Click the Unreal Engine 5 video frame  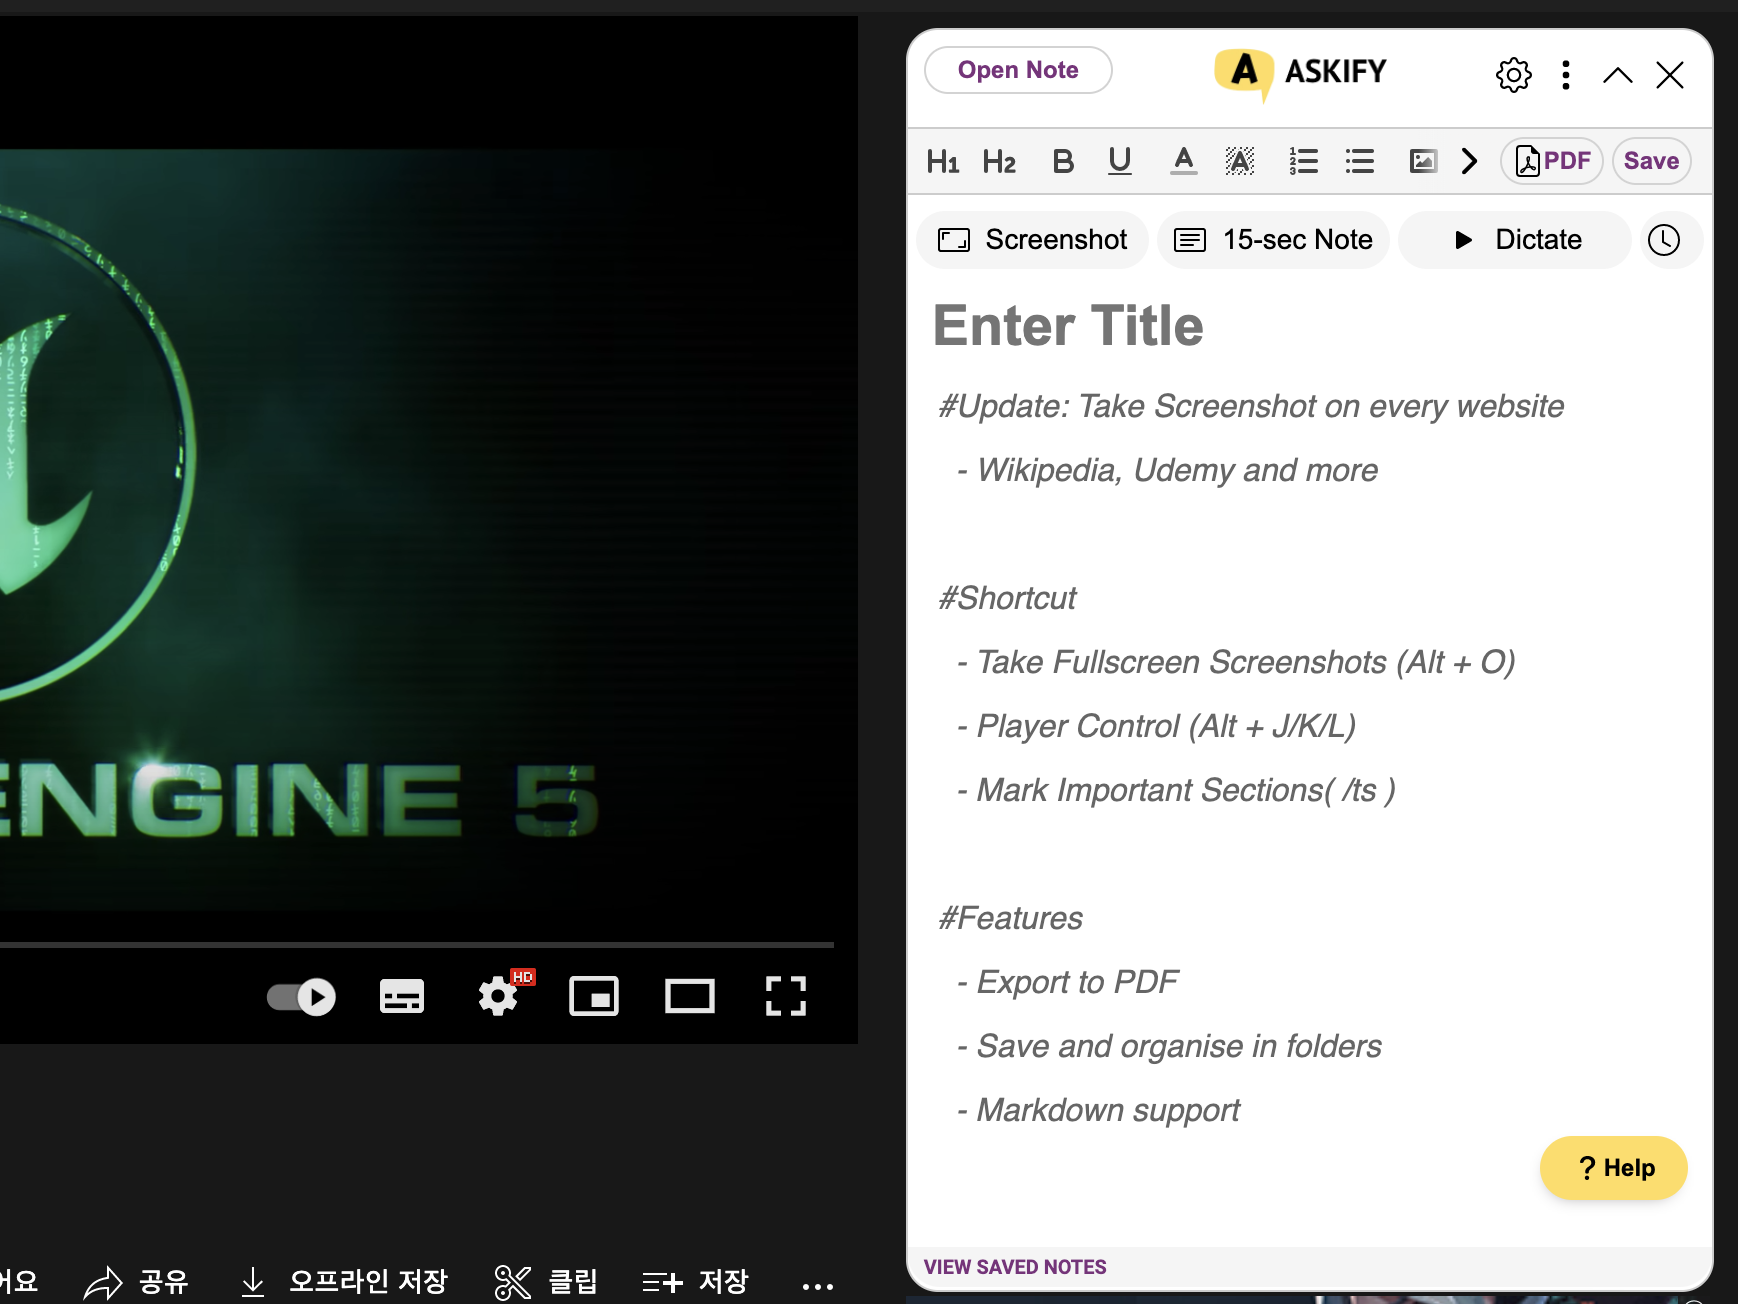(x=429, y=530)
